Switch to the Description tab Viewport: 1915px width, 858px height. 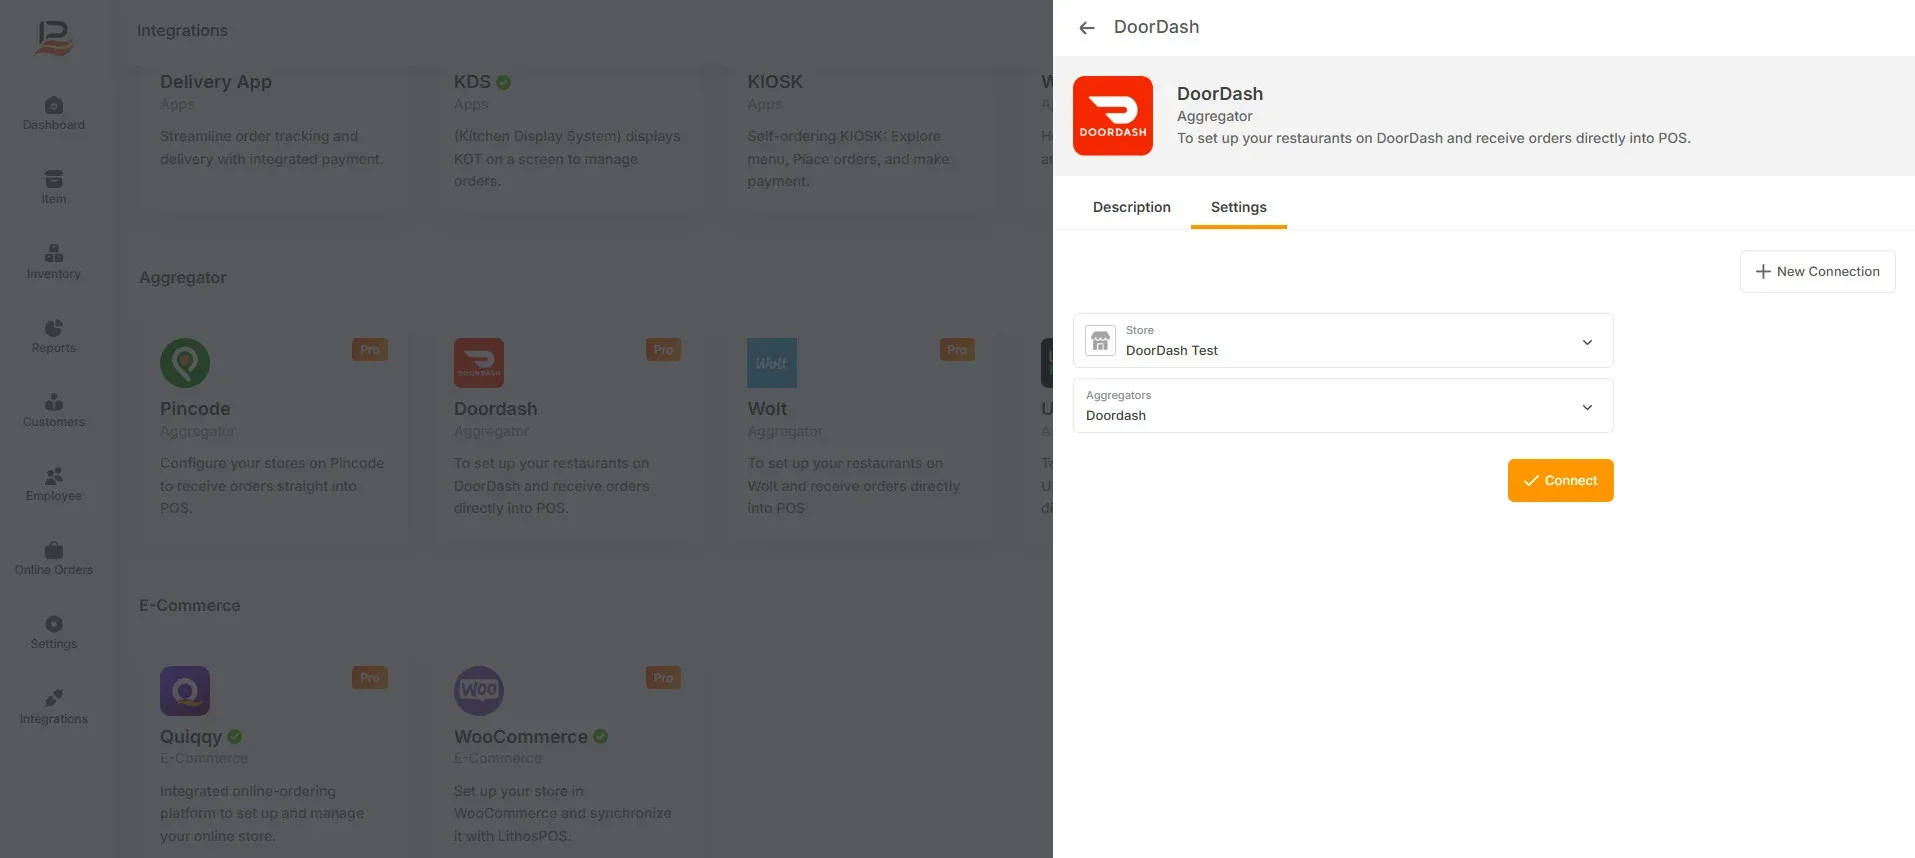tap(1132, 207)
